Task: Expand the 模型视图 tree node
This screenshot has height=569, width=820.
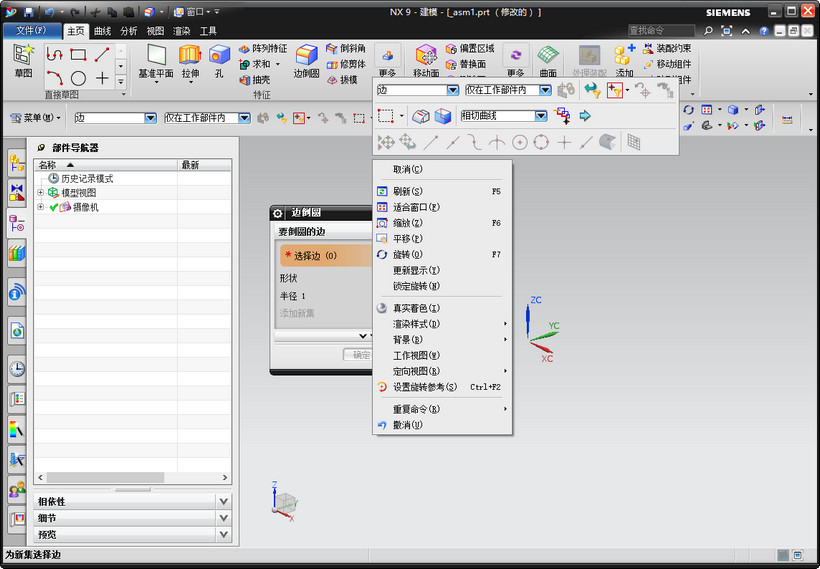Action: pos(40,193)
